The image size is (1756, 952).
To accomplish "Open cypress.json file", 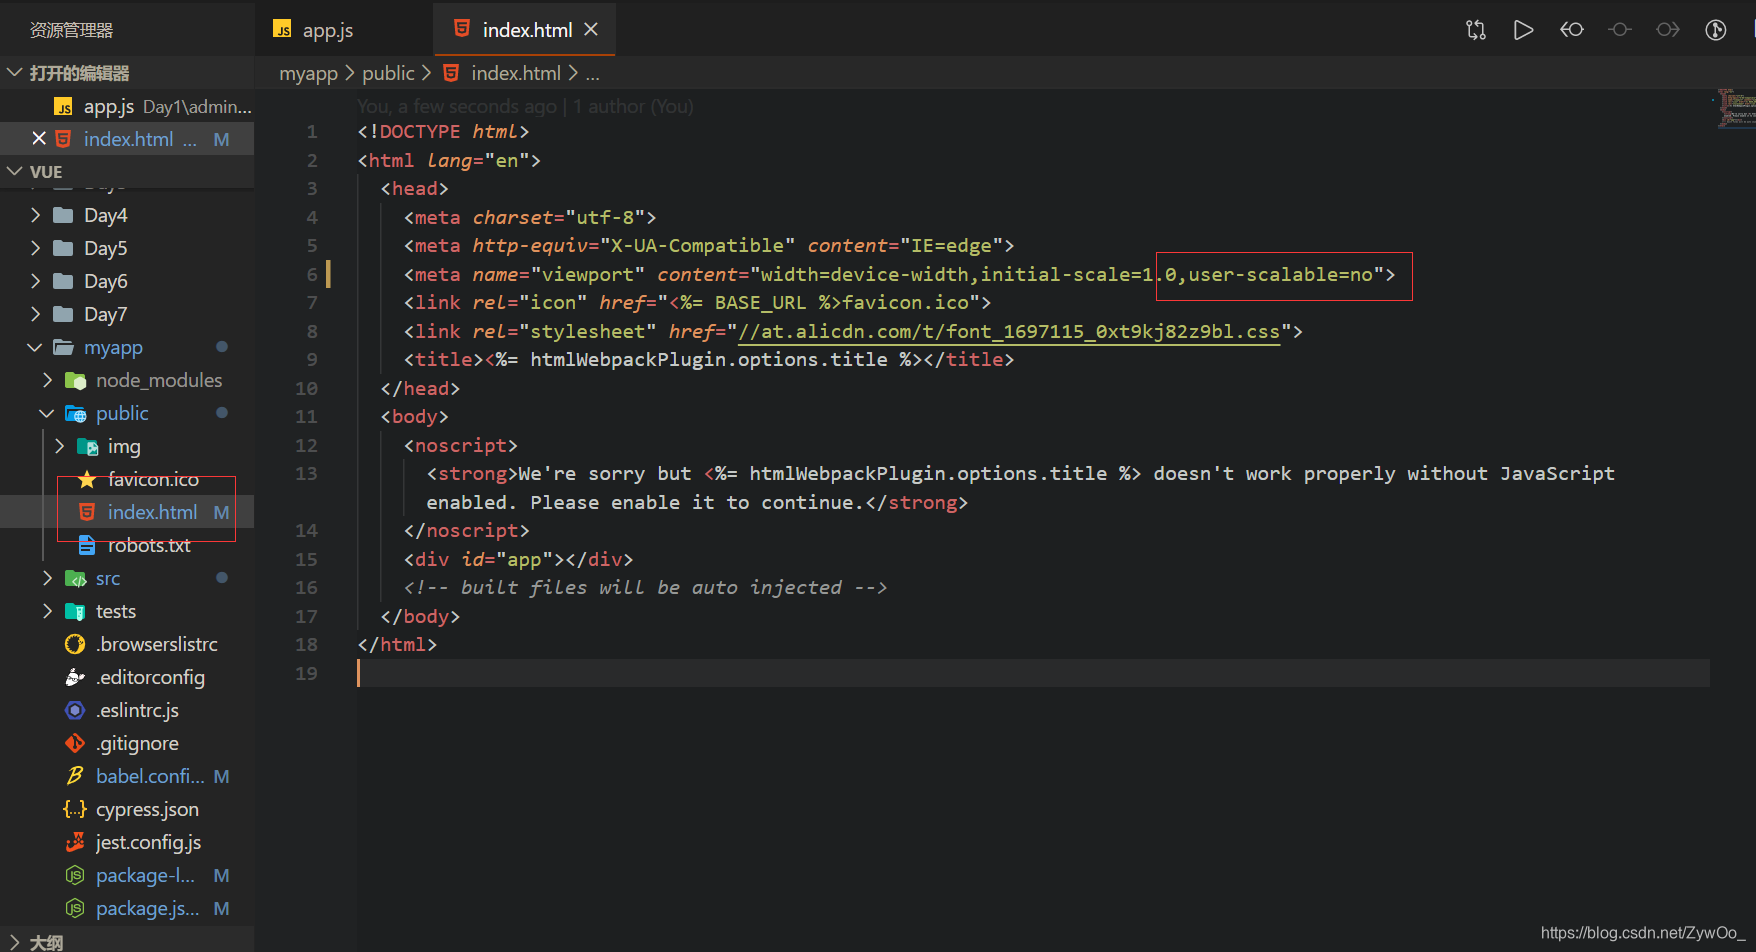I will pyautogui.click(x=147, y=809).
